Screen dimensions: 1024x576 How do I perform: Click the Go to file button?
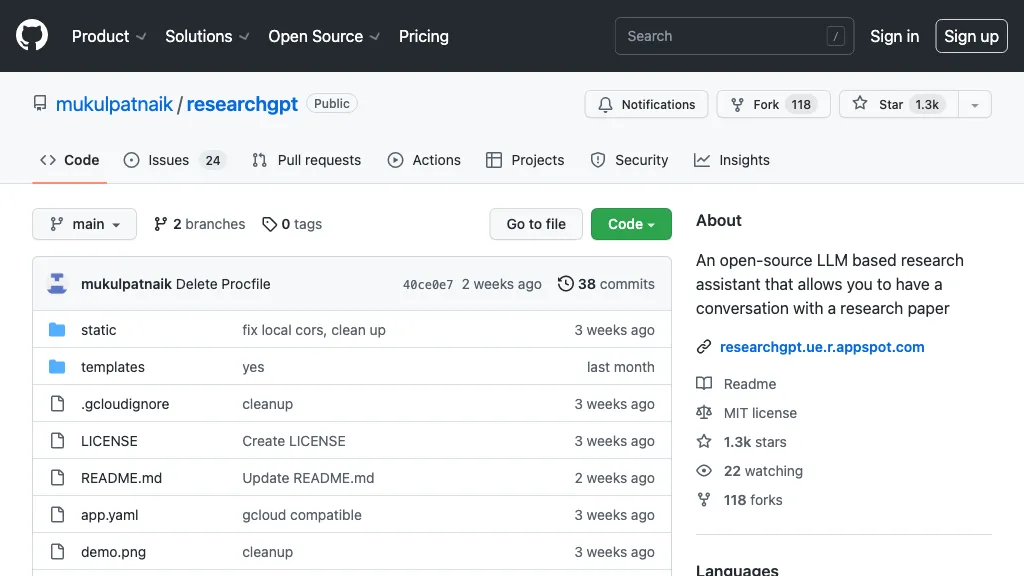[x=535, y=224]
